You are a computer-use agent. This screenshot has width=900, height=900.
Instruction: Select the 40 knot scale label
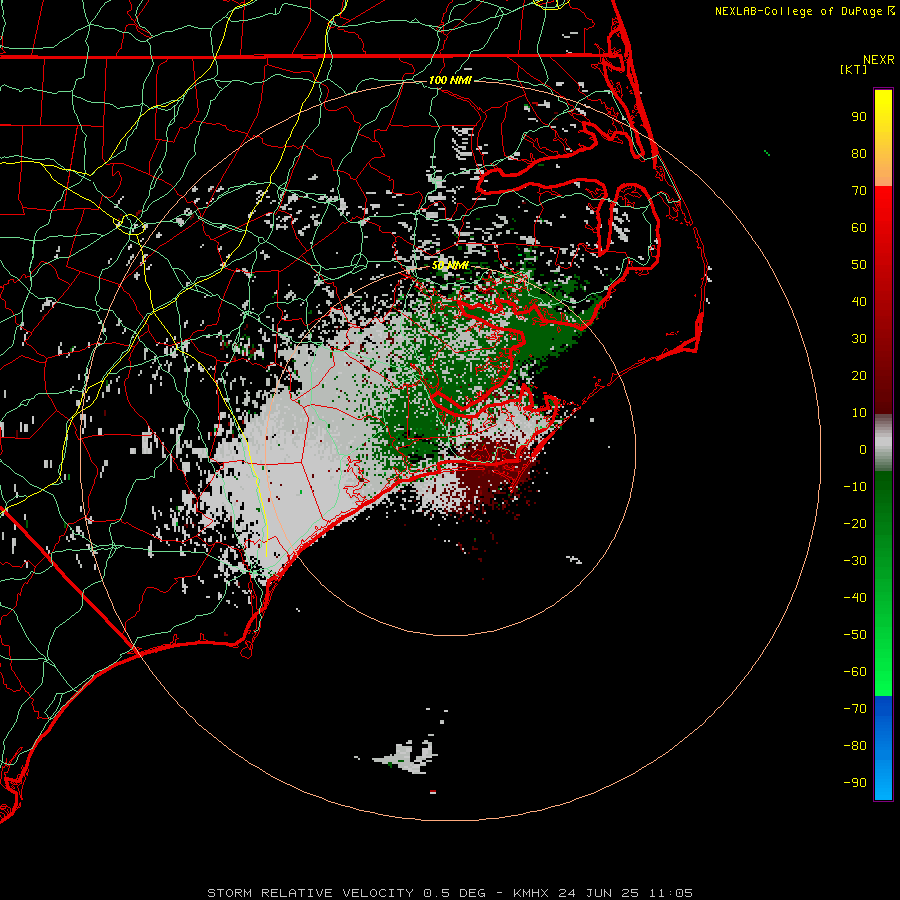859,302
